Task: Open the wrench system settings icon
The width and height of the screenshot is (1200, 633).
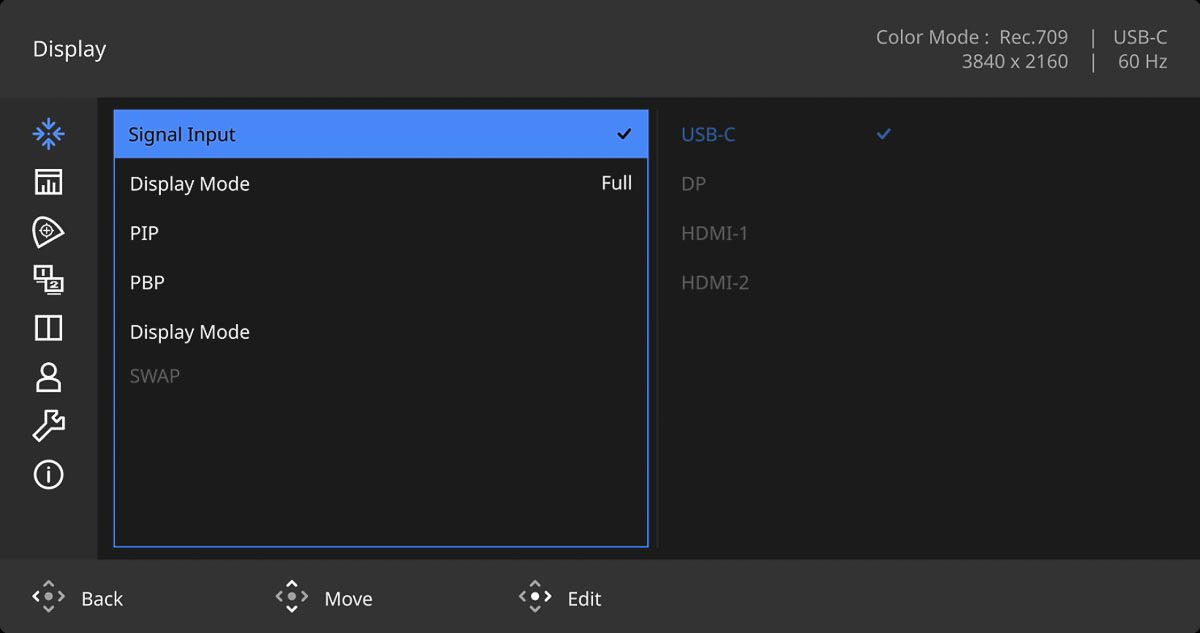Action: [x=48, y=425]
